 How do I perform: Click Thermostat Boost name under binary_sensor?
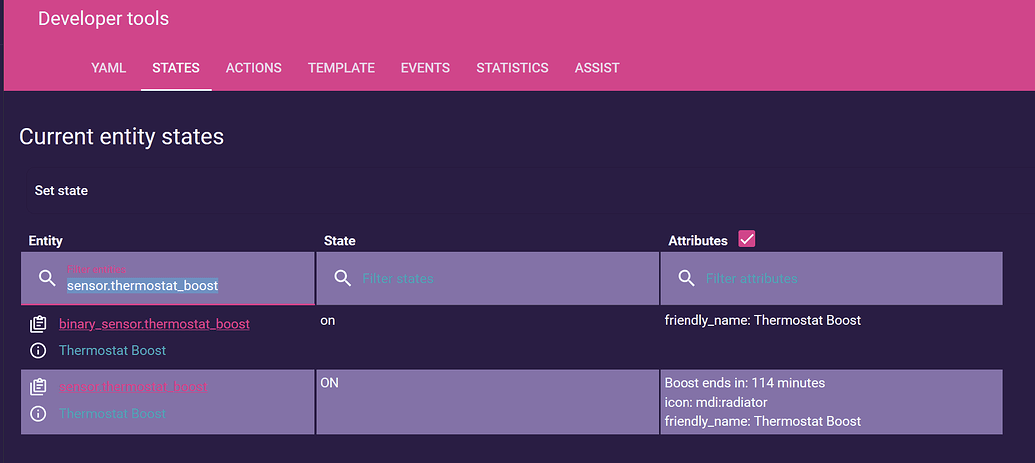[x=112, y=351]
